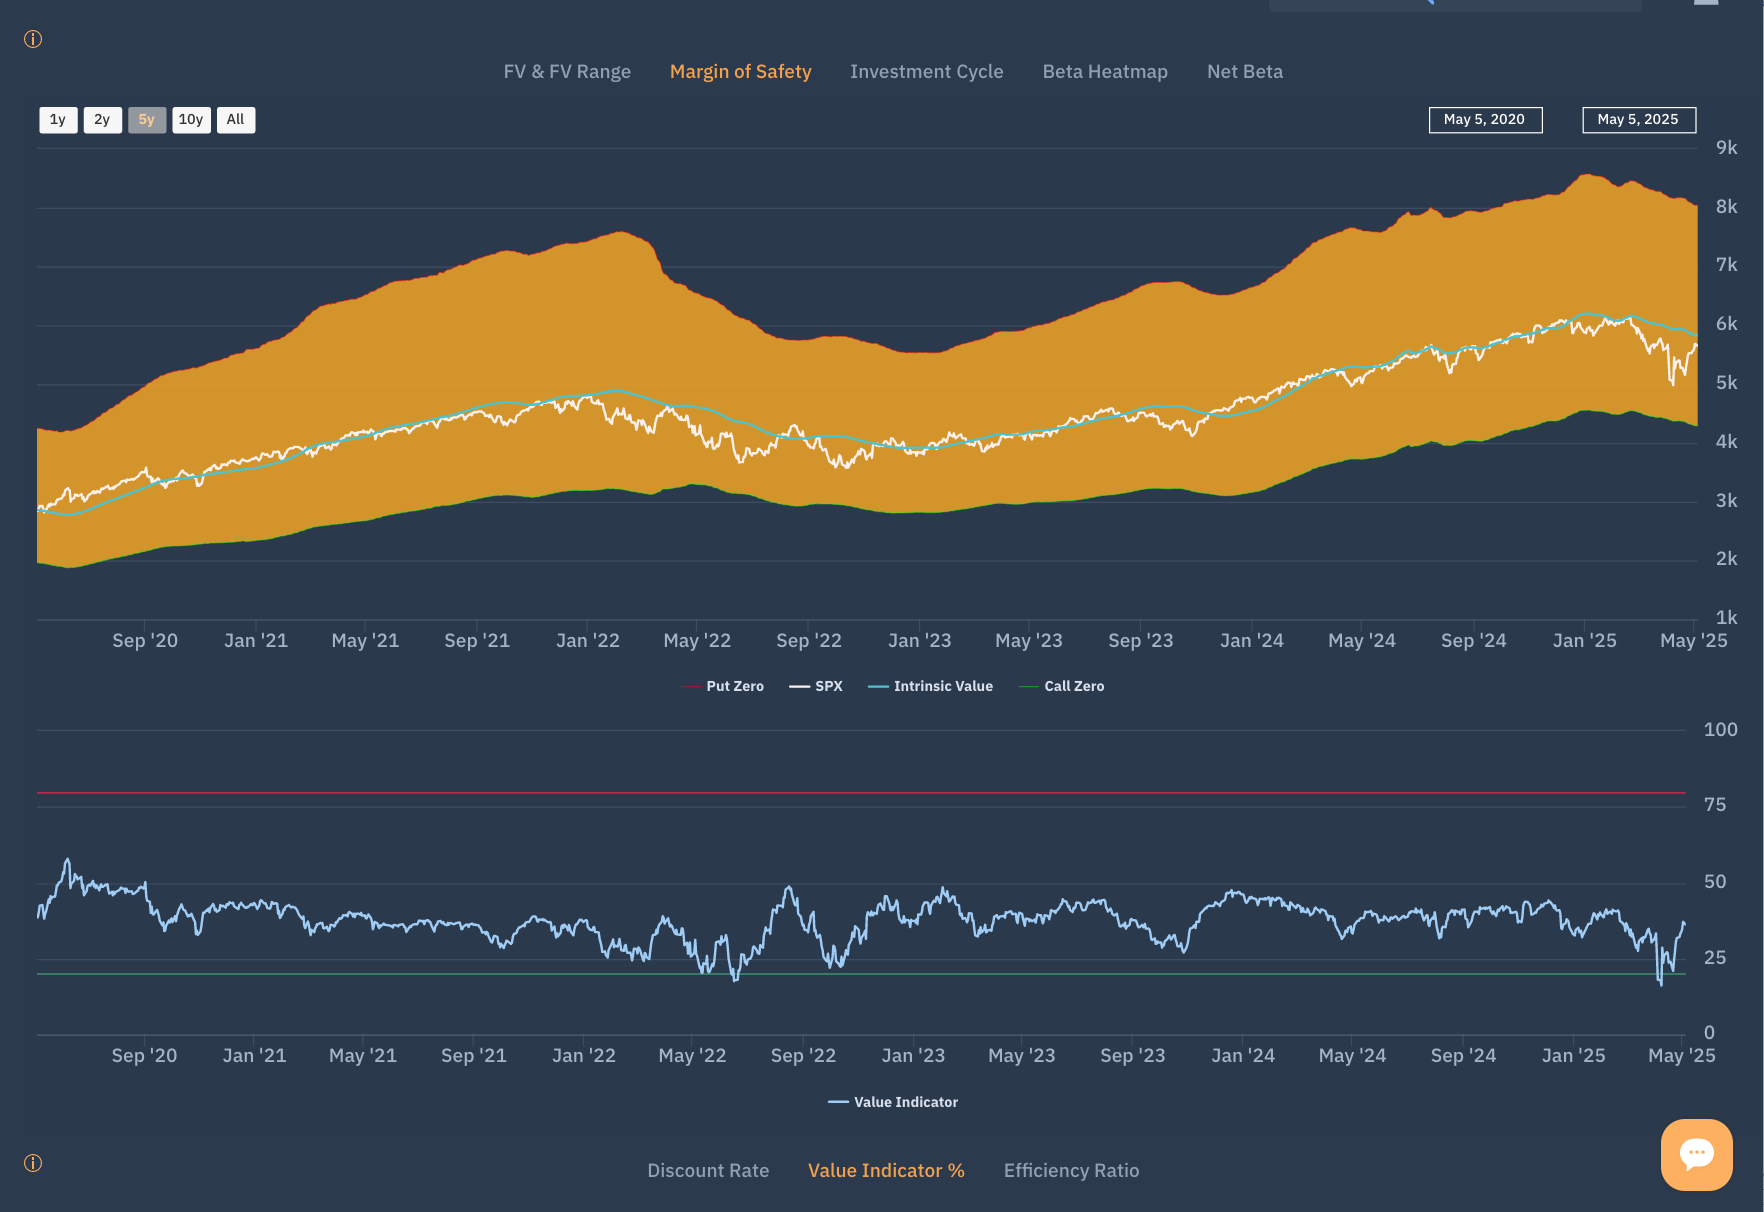Select the Value Indicator % tab
Viewport: 1764px width, 1212px height.
click(x=886, y=1170)
